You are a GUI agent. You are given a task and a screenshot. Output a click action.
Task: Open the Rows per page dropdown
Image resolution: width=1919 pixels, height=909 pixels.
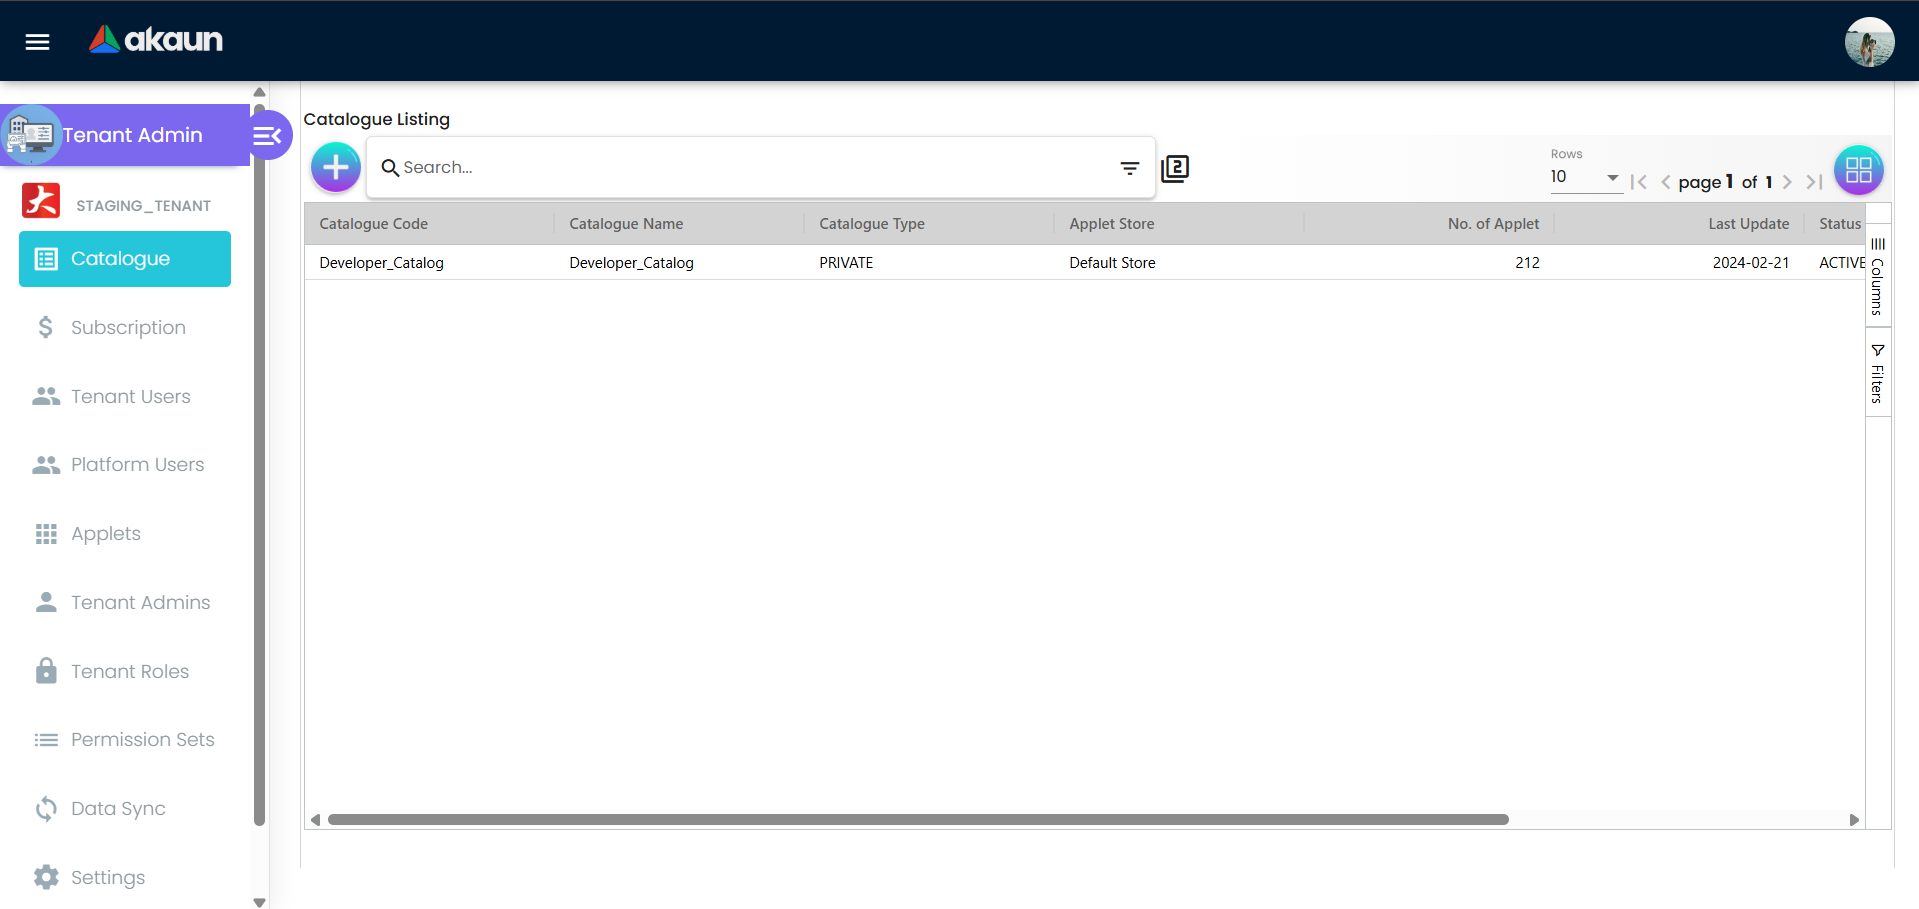[1585, 177]
